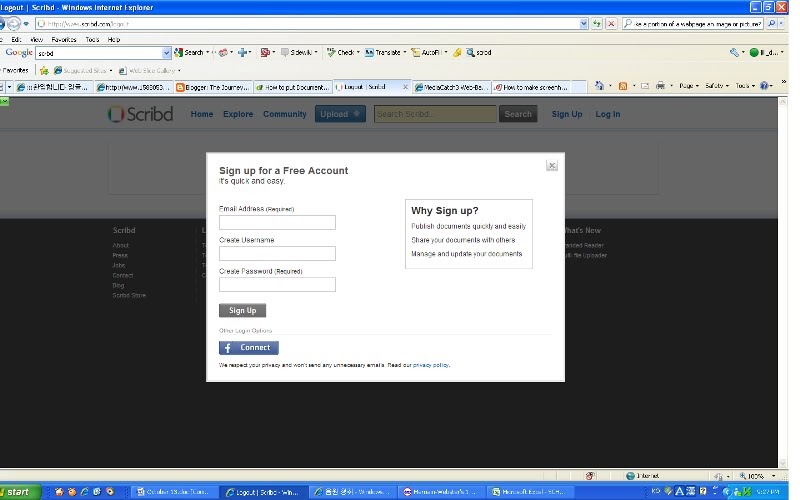
Task: Click the Translate button in Google Toolbar
Action: [383, 52]
